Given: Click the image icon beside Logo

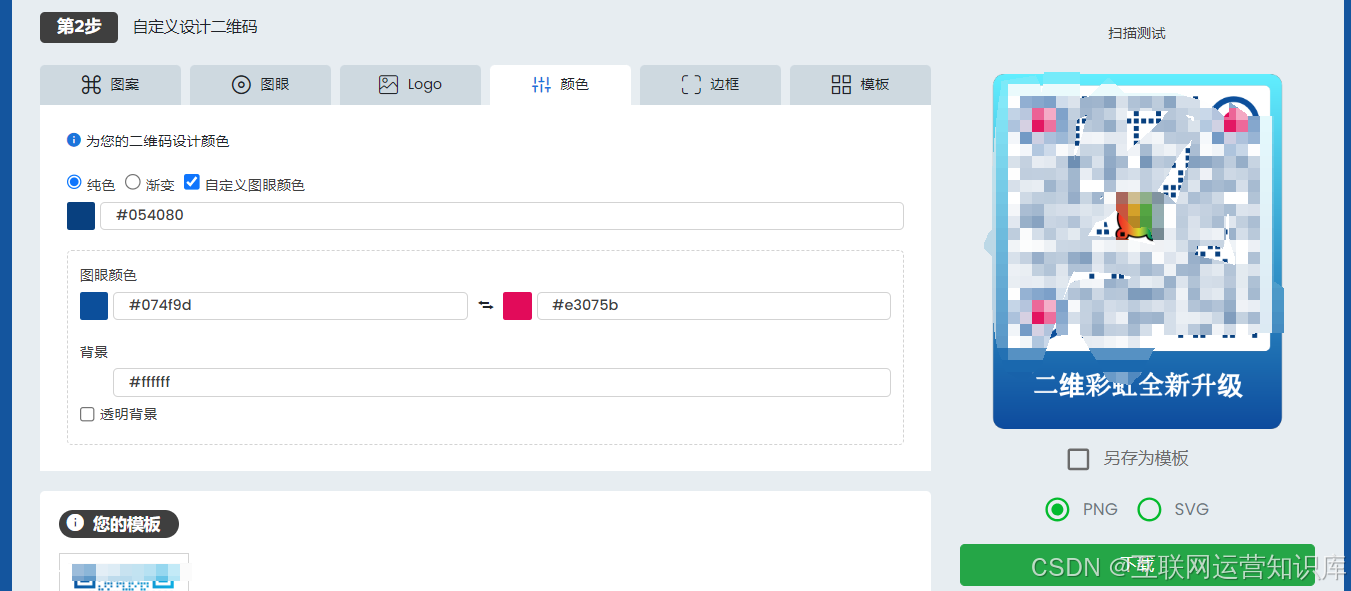Looking at the screenshot, I should click(389, 85).
